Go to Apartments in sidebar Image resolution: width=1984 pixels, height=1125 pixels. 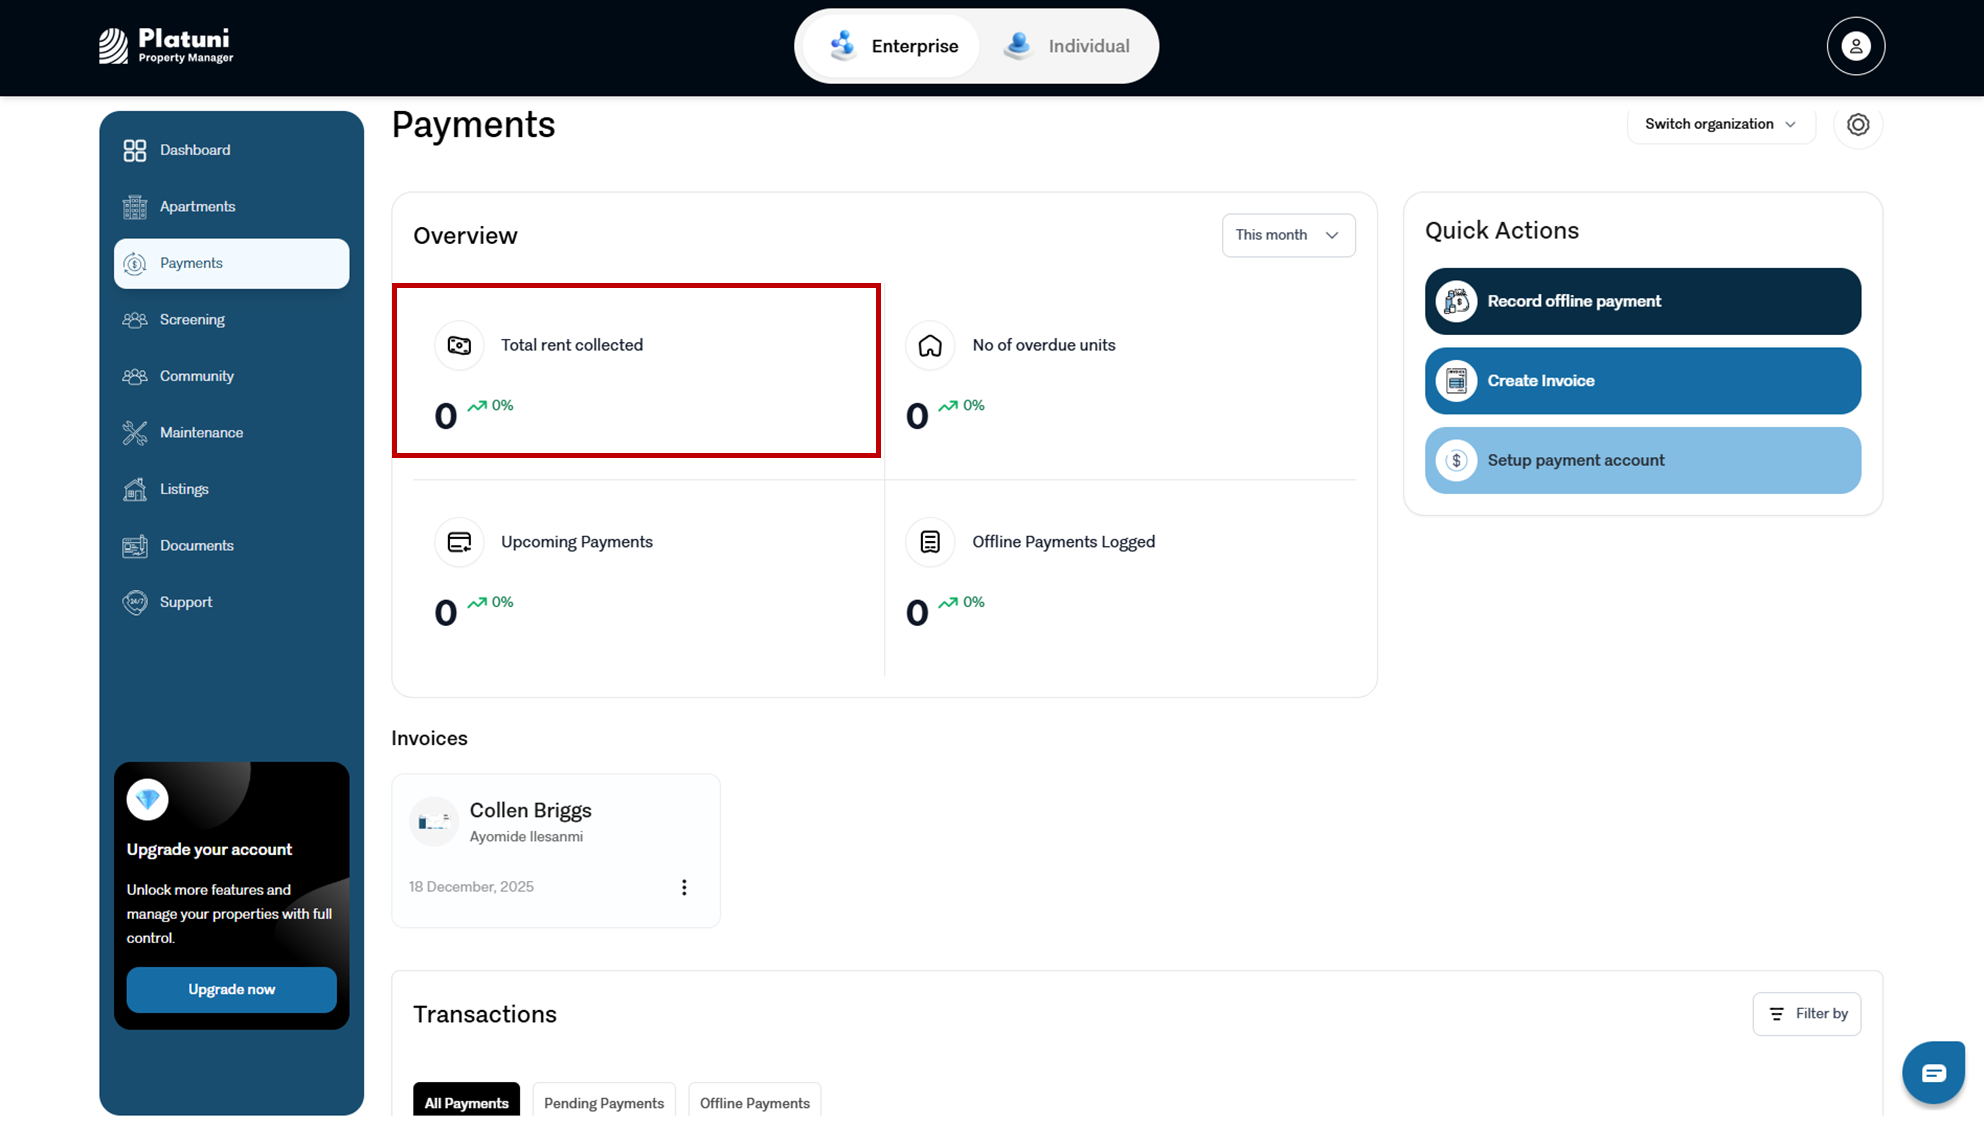point(232,207)
